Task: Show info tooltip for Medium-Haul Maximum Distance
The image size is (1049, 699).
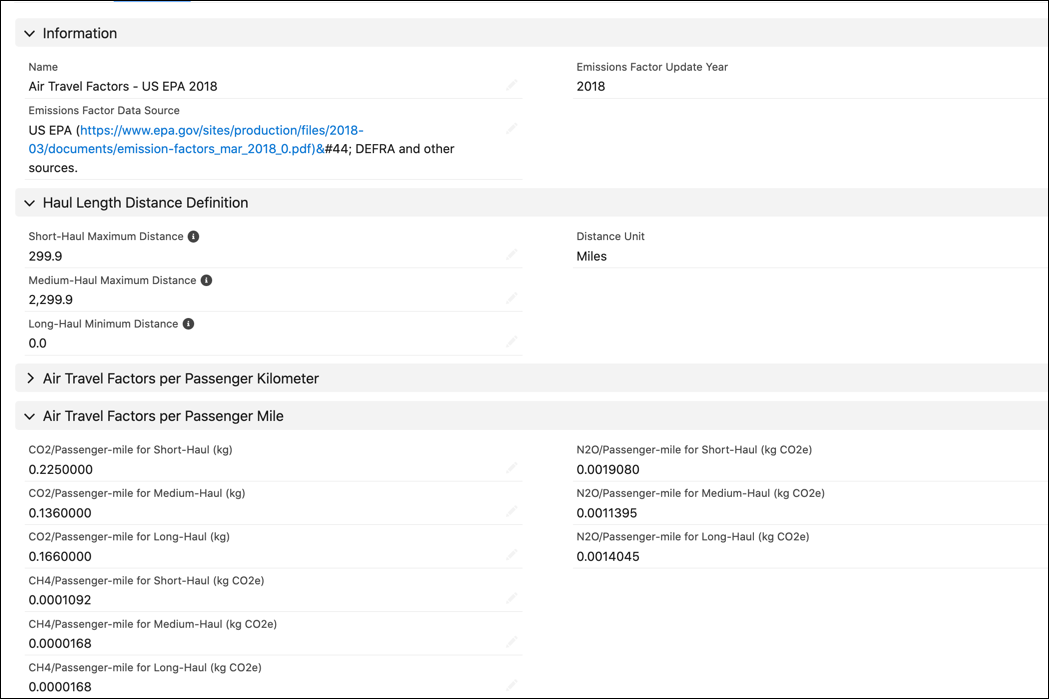Action: tap(207, 280)
